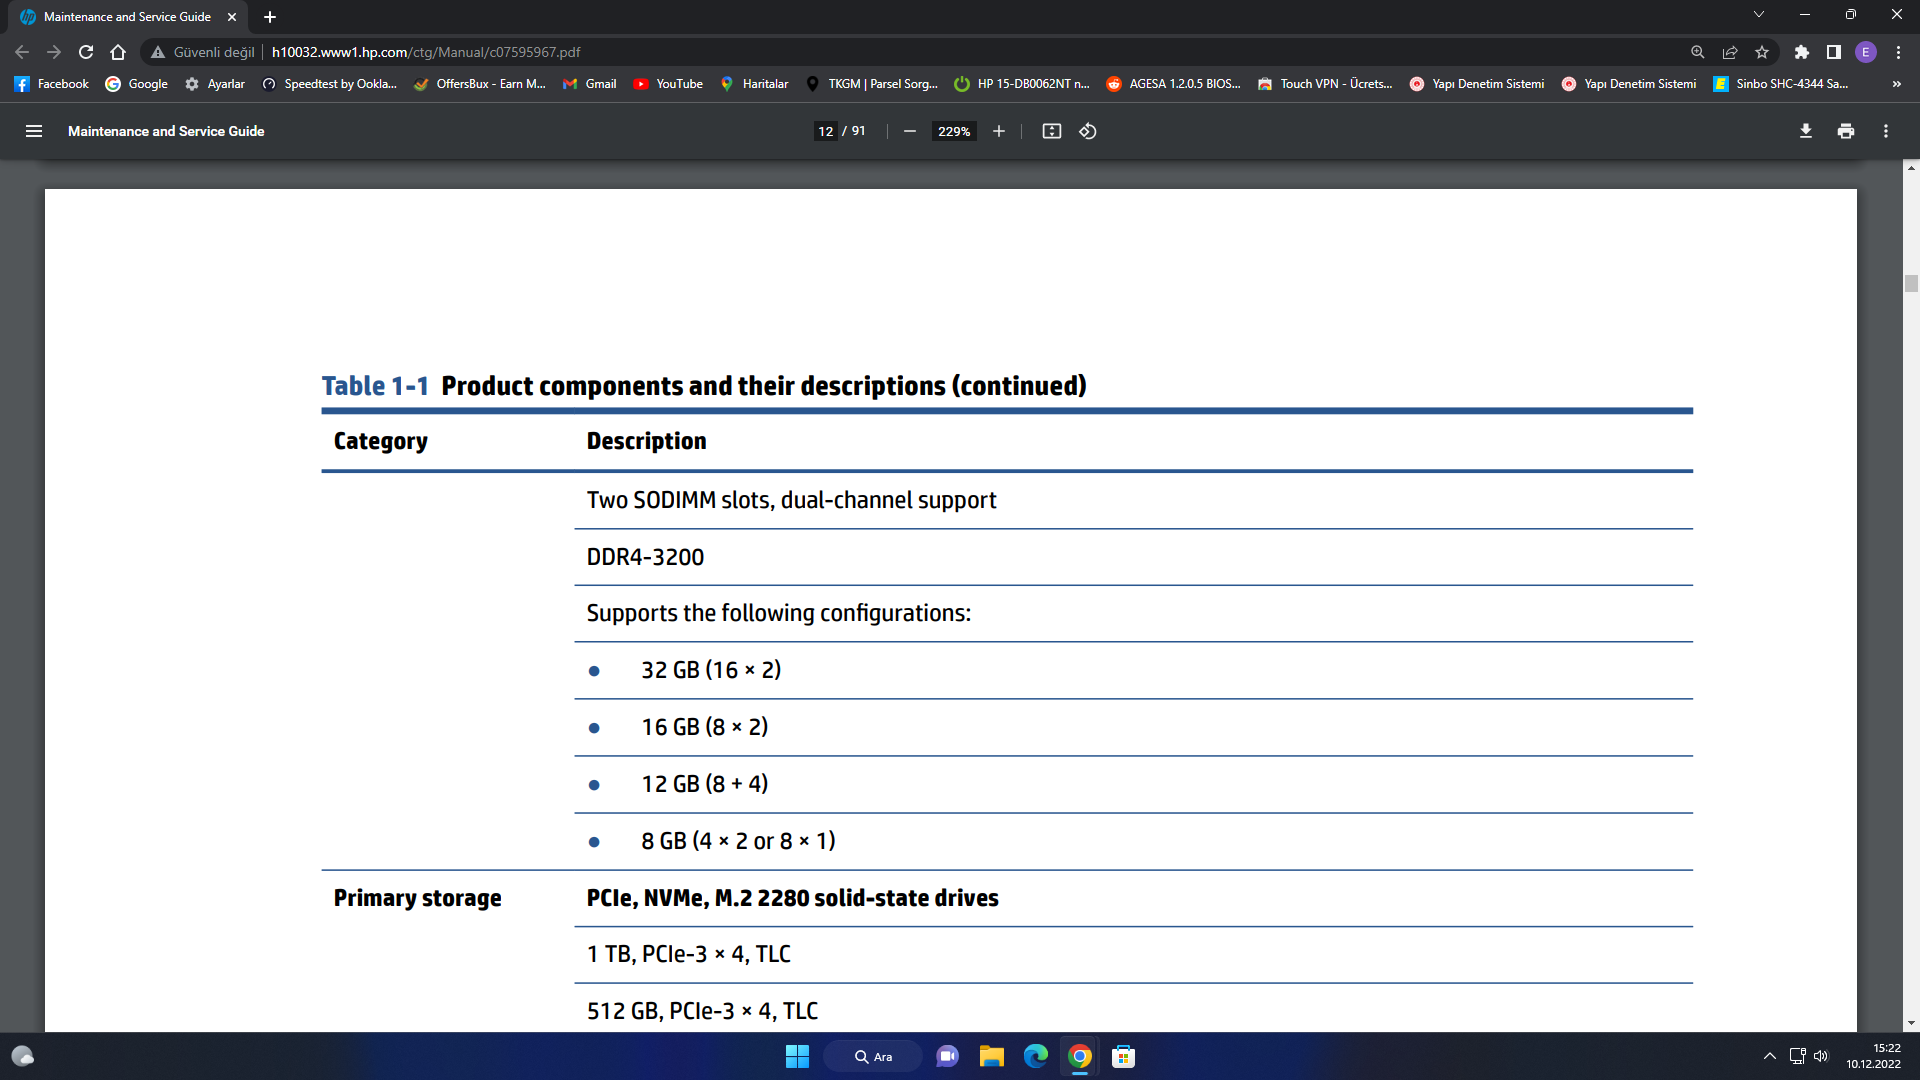Open Microsoft Edge from taskbar
1920x1080 pixels.
(1035, 1056)
